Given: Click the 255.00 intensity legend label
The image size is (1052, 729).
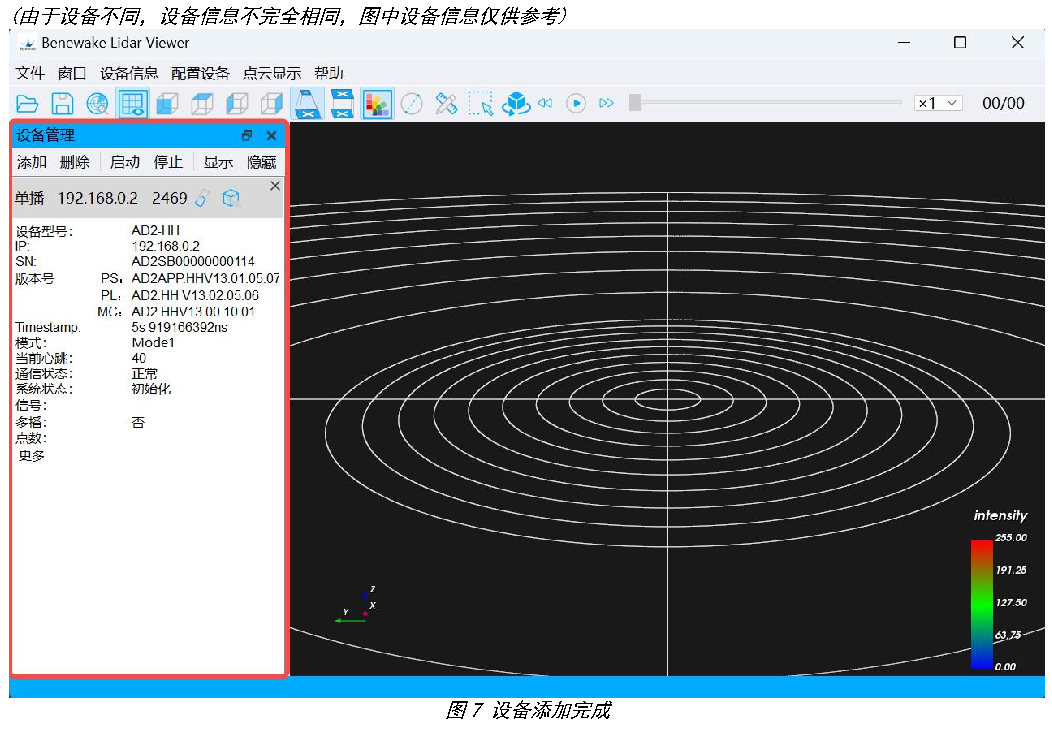Looking at the screenshot, I should 1010,538.
